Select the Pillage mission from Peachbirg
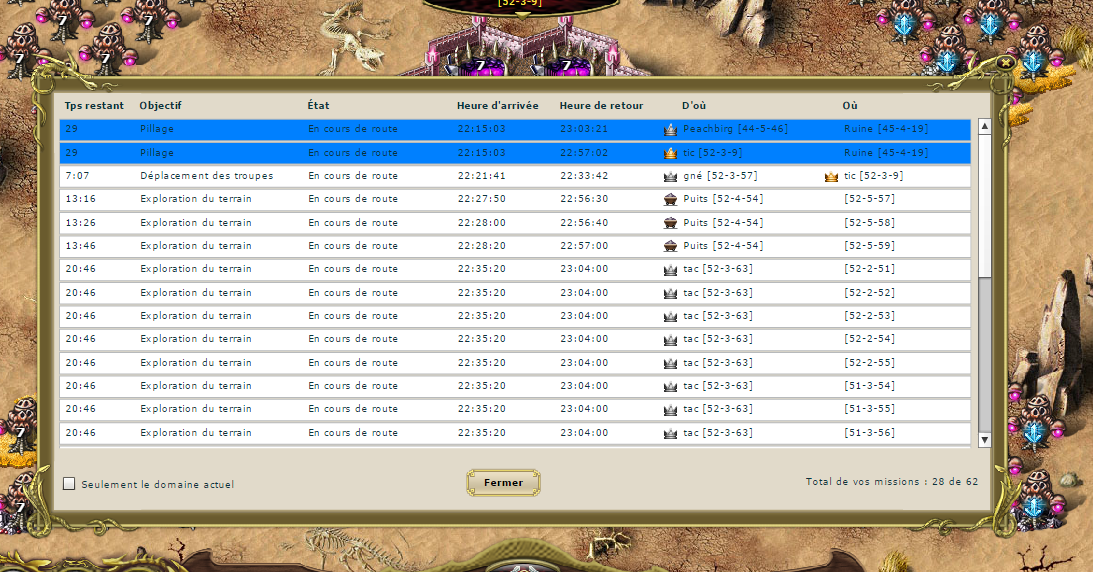 pyautogui.click(x=515, y=129)
